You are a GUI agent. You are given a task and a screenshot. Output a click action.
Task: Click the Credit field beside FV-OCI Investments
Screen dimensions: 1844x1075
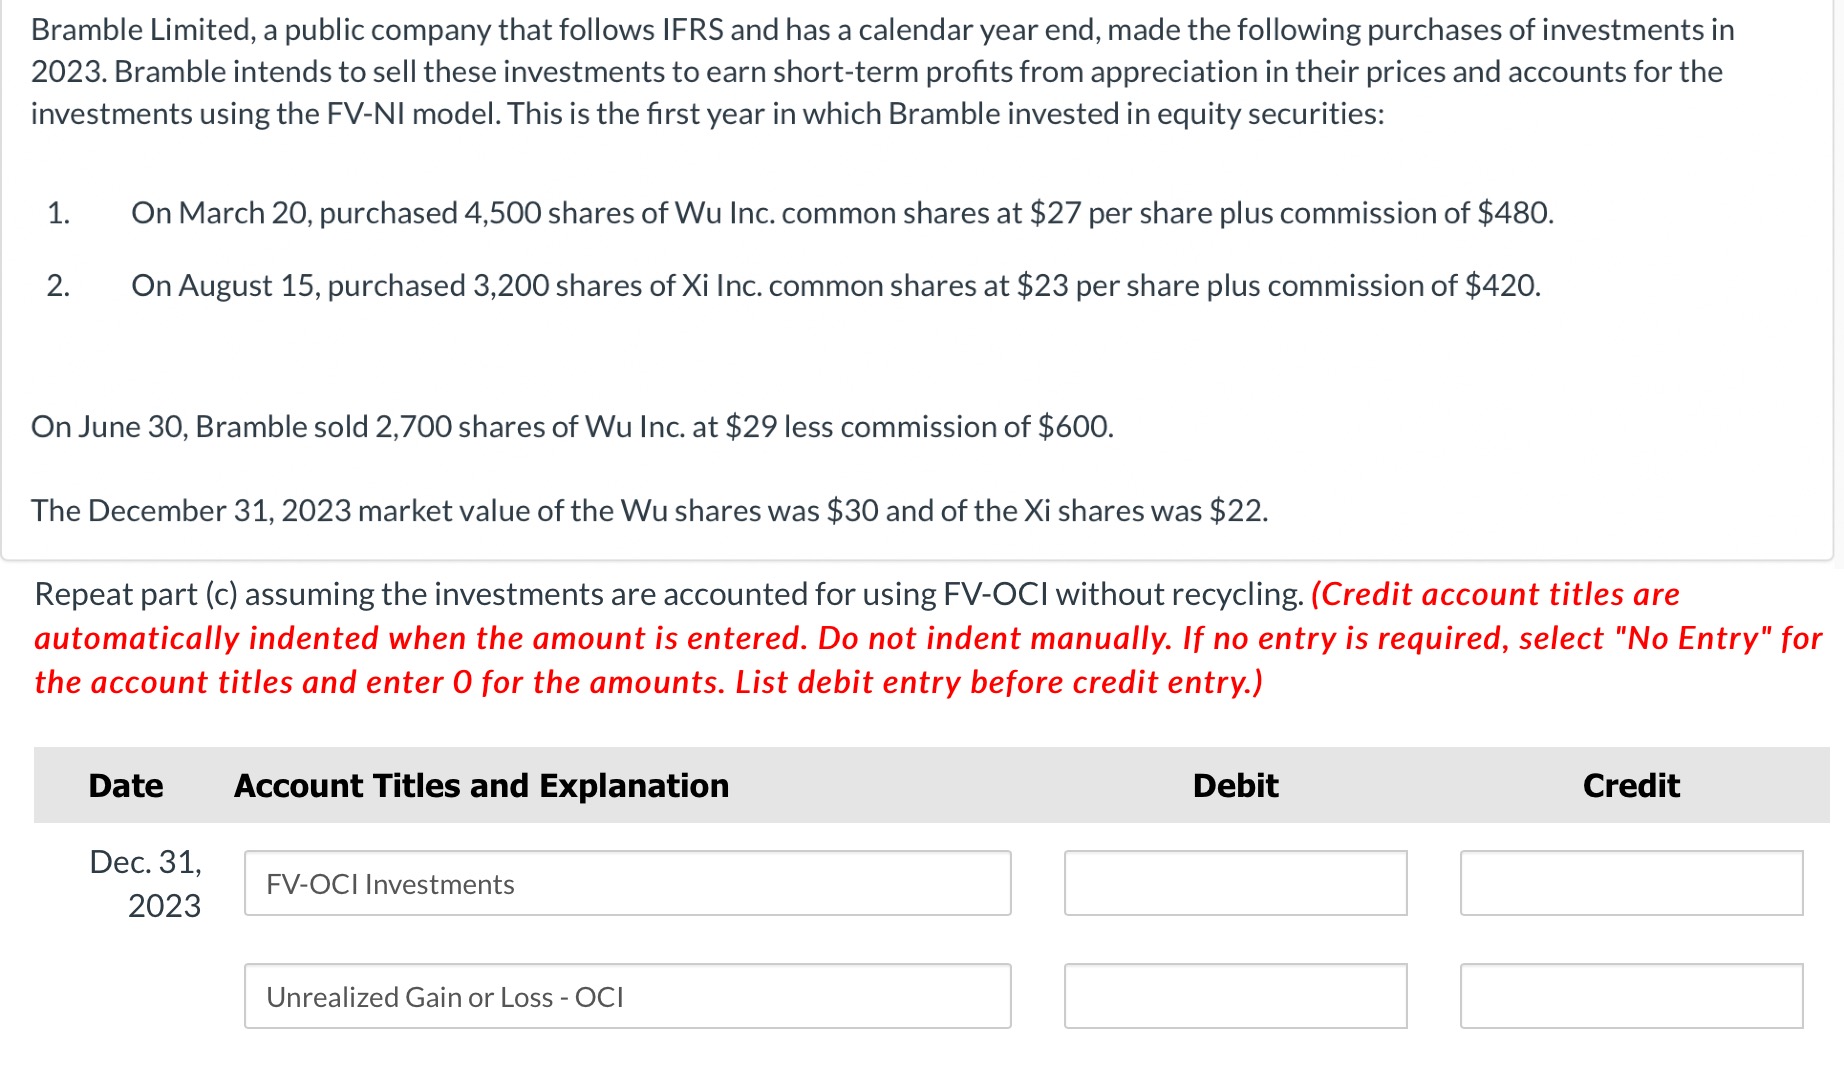tap(1631, 883)
